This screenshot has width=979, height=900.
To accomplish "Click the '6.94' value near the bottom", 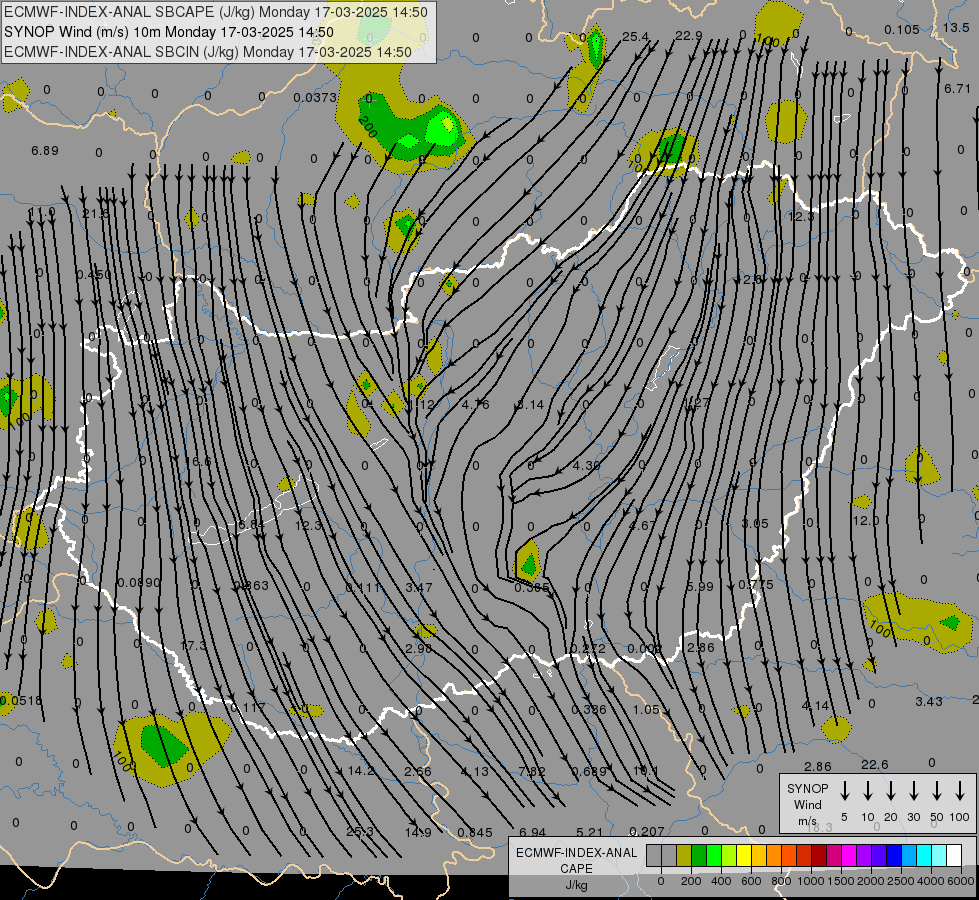I will (533, 832).
